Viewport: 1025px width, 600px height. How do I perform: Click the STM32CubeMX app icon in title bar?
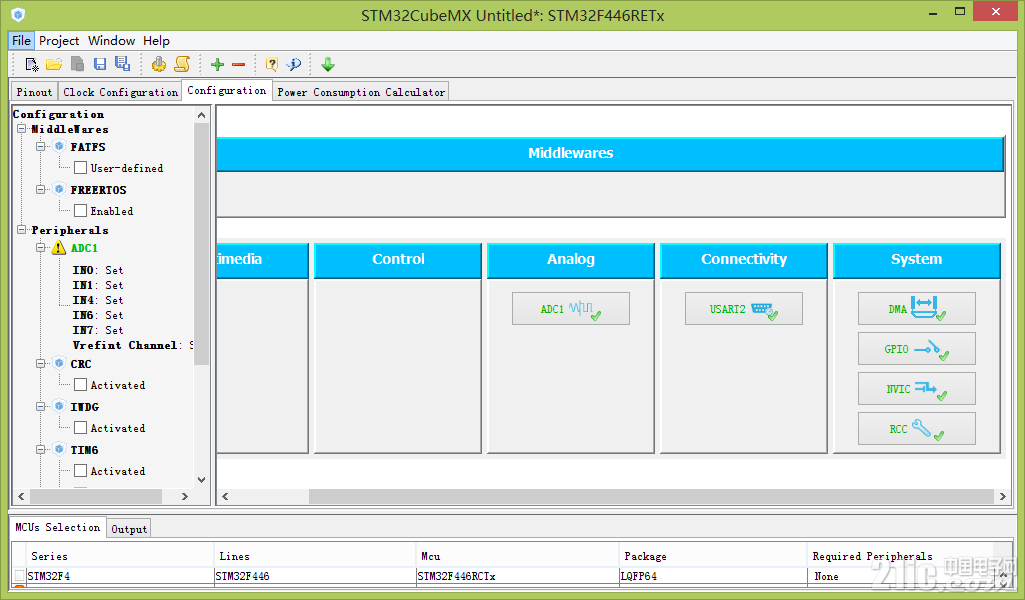(18, 14)
